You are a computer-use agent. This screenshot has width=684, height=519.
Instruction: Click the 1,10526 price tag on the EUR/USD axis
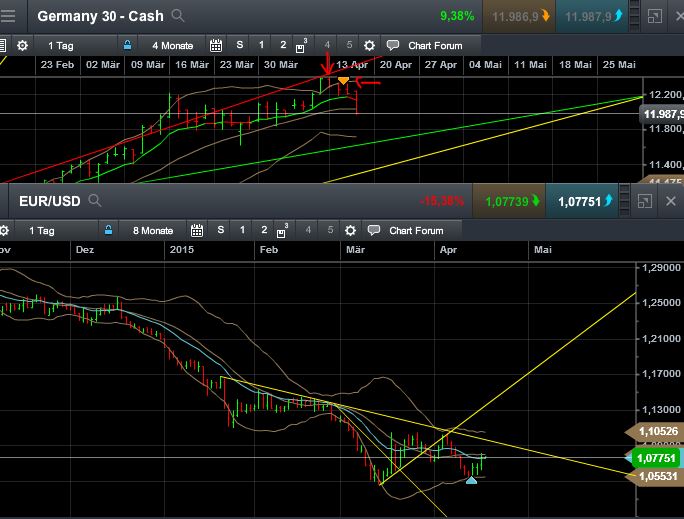tap(654, 431)
